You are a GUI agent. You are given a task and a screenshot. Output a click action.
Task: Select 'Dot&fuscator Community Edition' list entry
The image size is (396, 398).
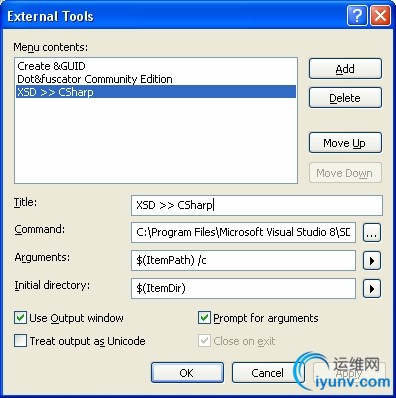pos(156,79)
